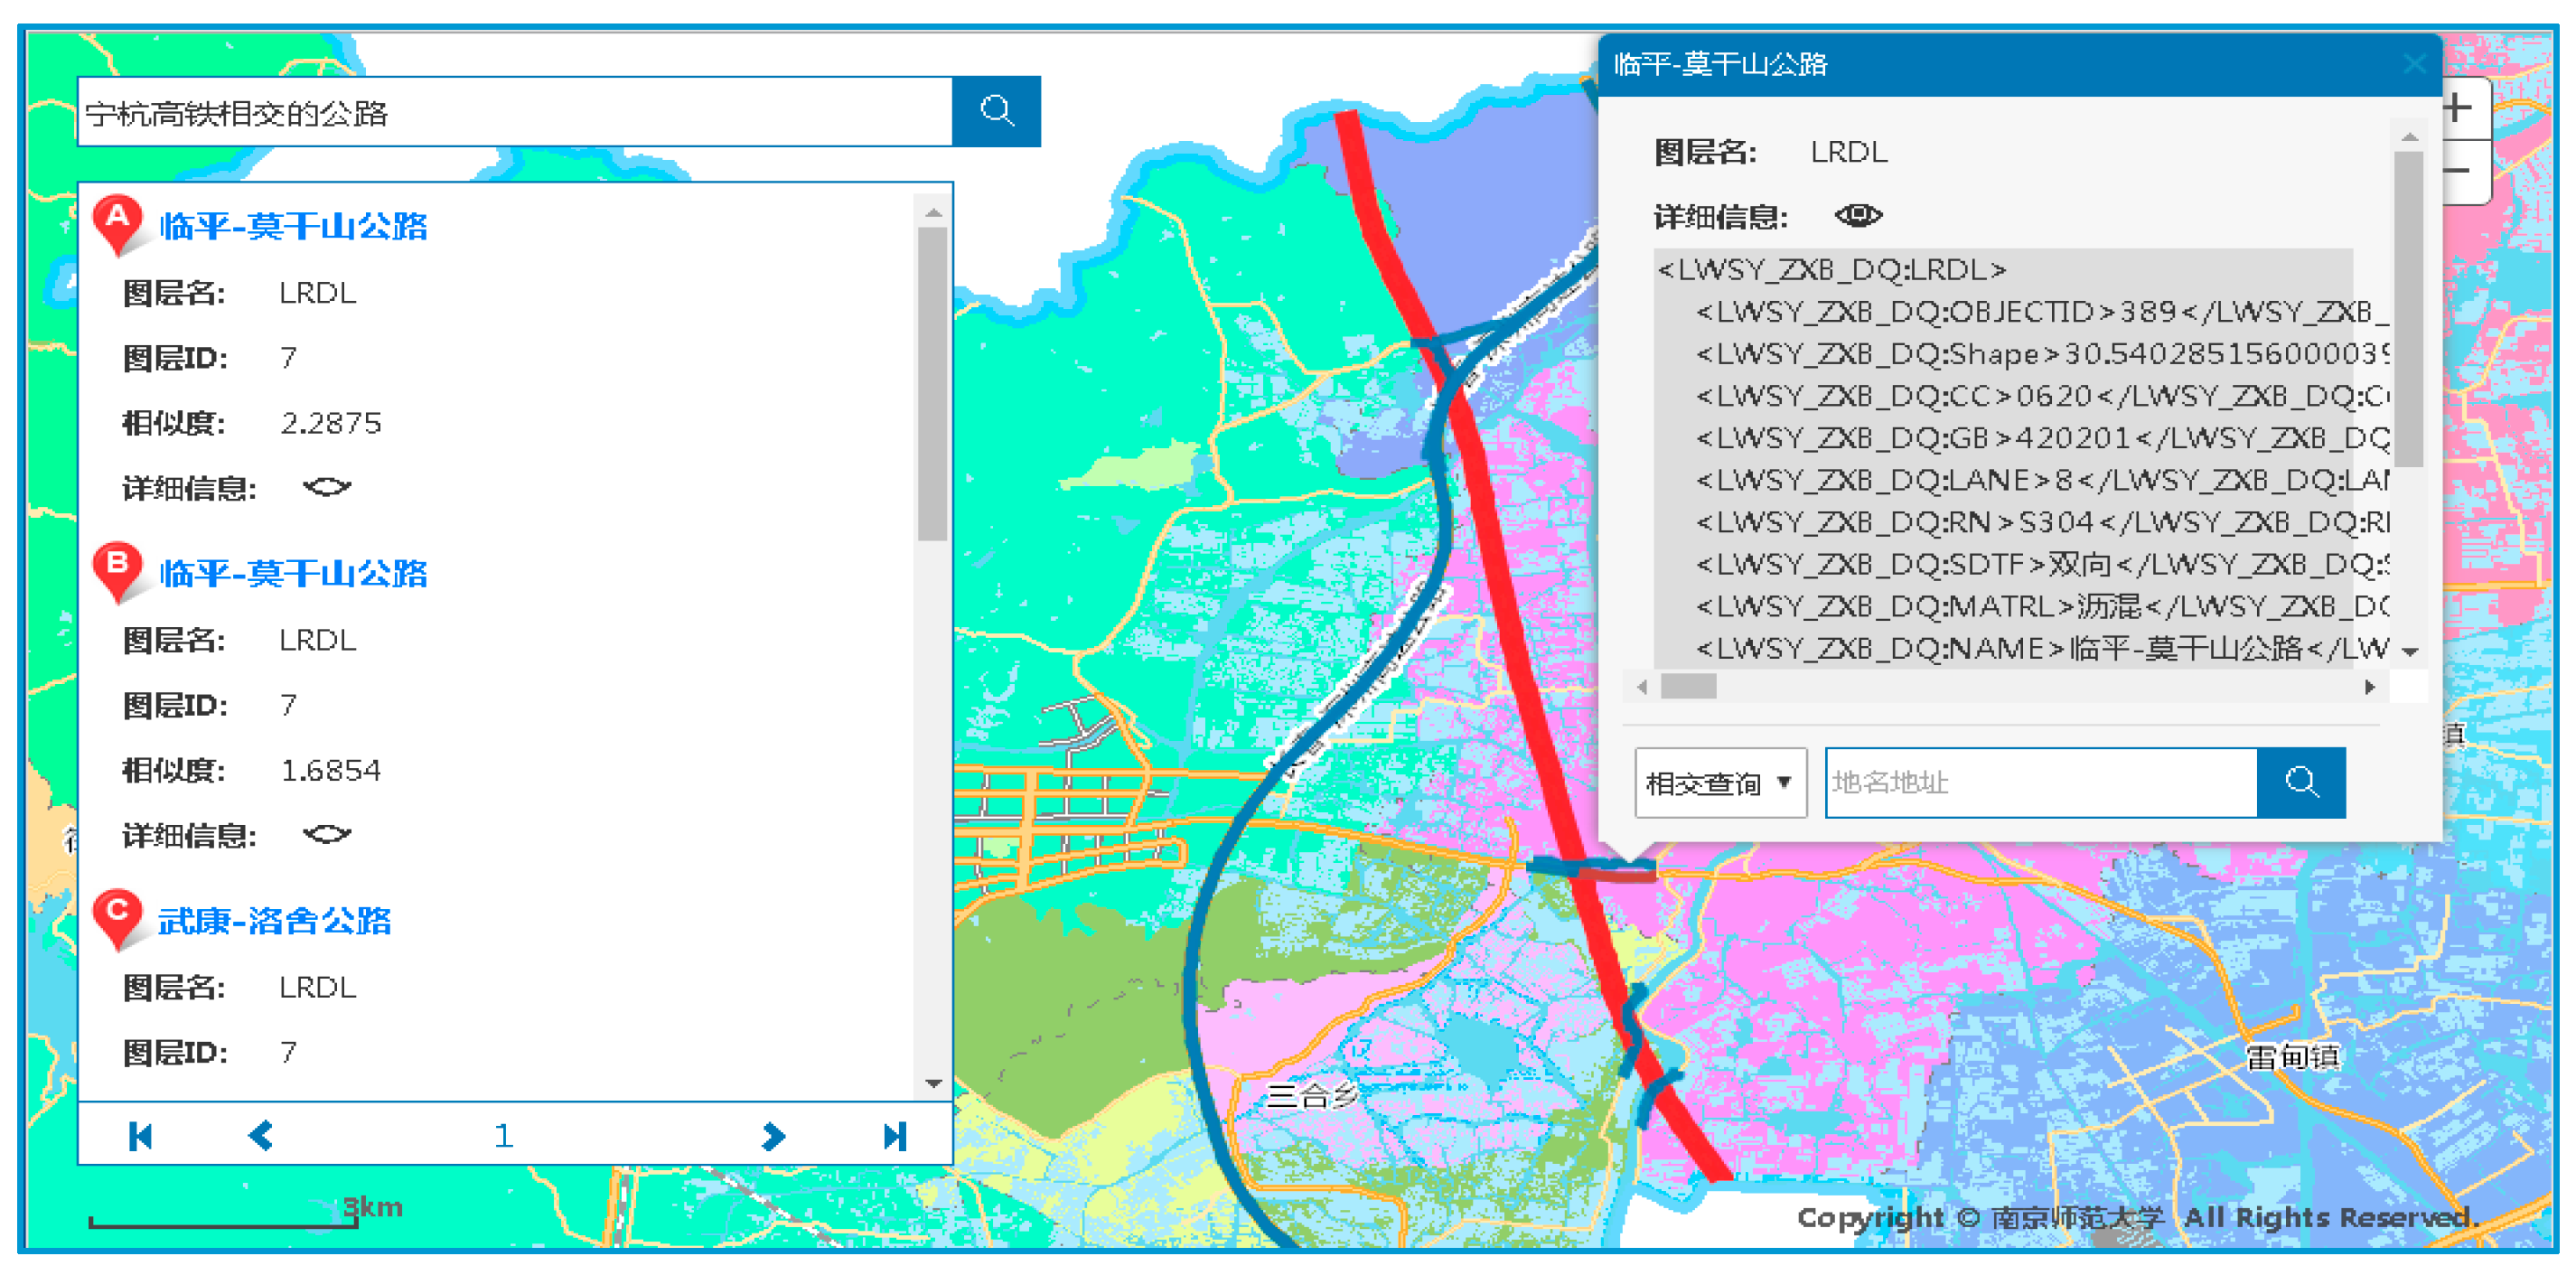The height and width of the screenshot is (1275, 2576).
Task: Click the RN S304 line in details
Action: (2042, 522)
